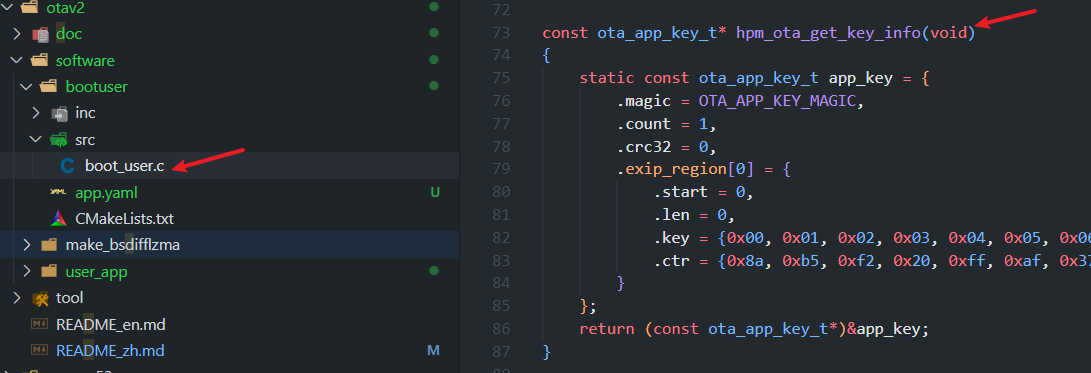Click line number 73 in the gutter
This screenshot has height=373, width=1091.
tap(501, 33)
